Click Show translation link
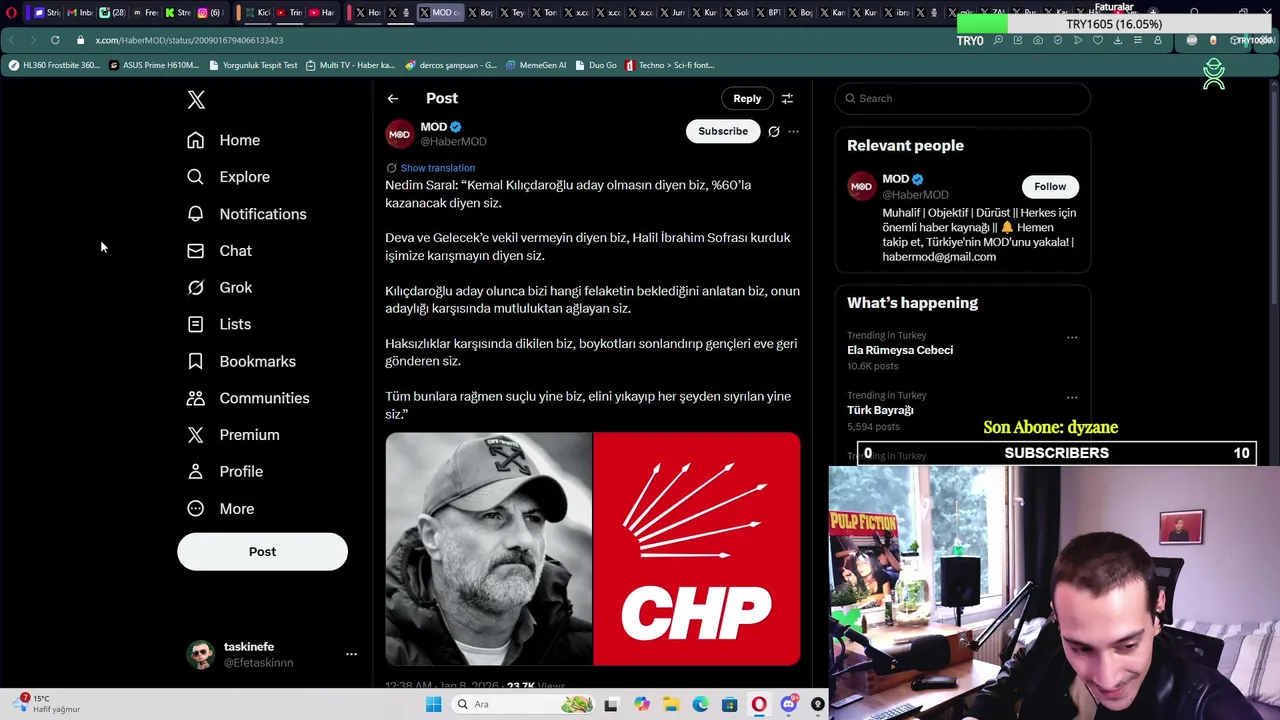The image size is (1280, 720). pyautogui.click(x=437, y=168)
